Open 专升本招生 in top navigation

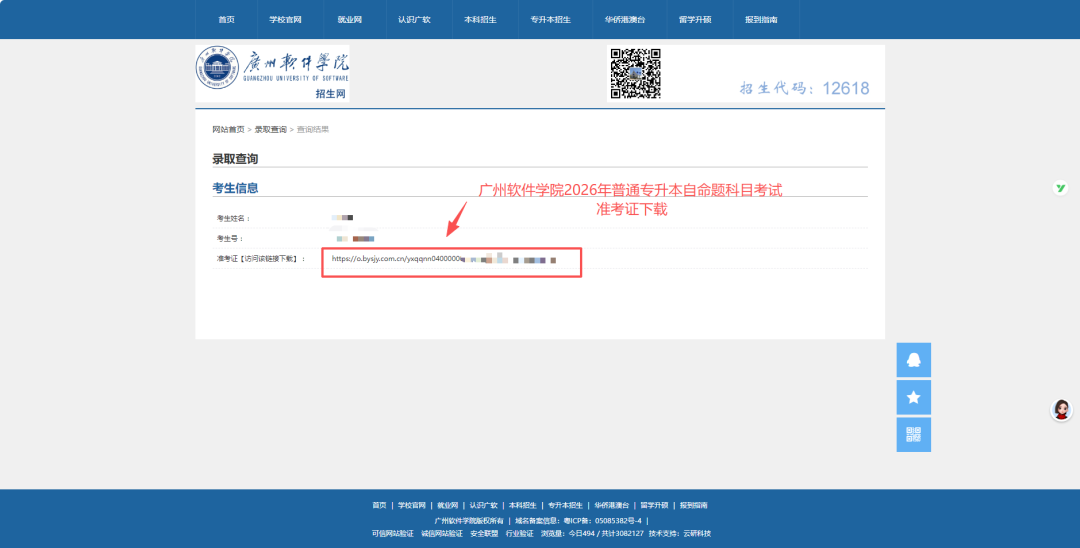point(551,20)
